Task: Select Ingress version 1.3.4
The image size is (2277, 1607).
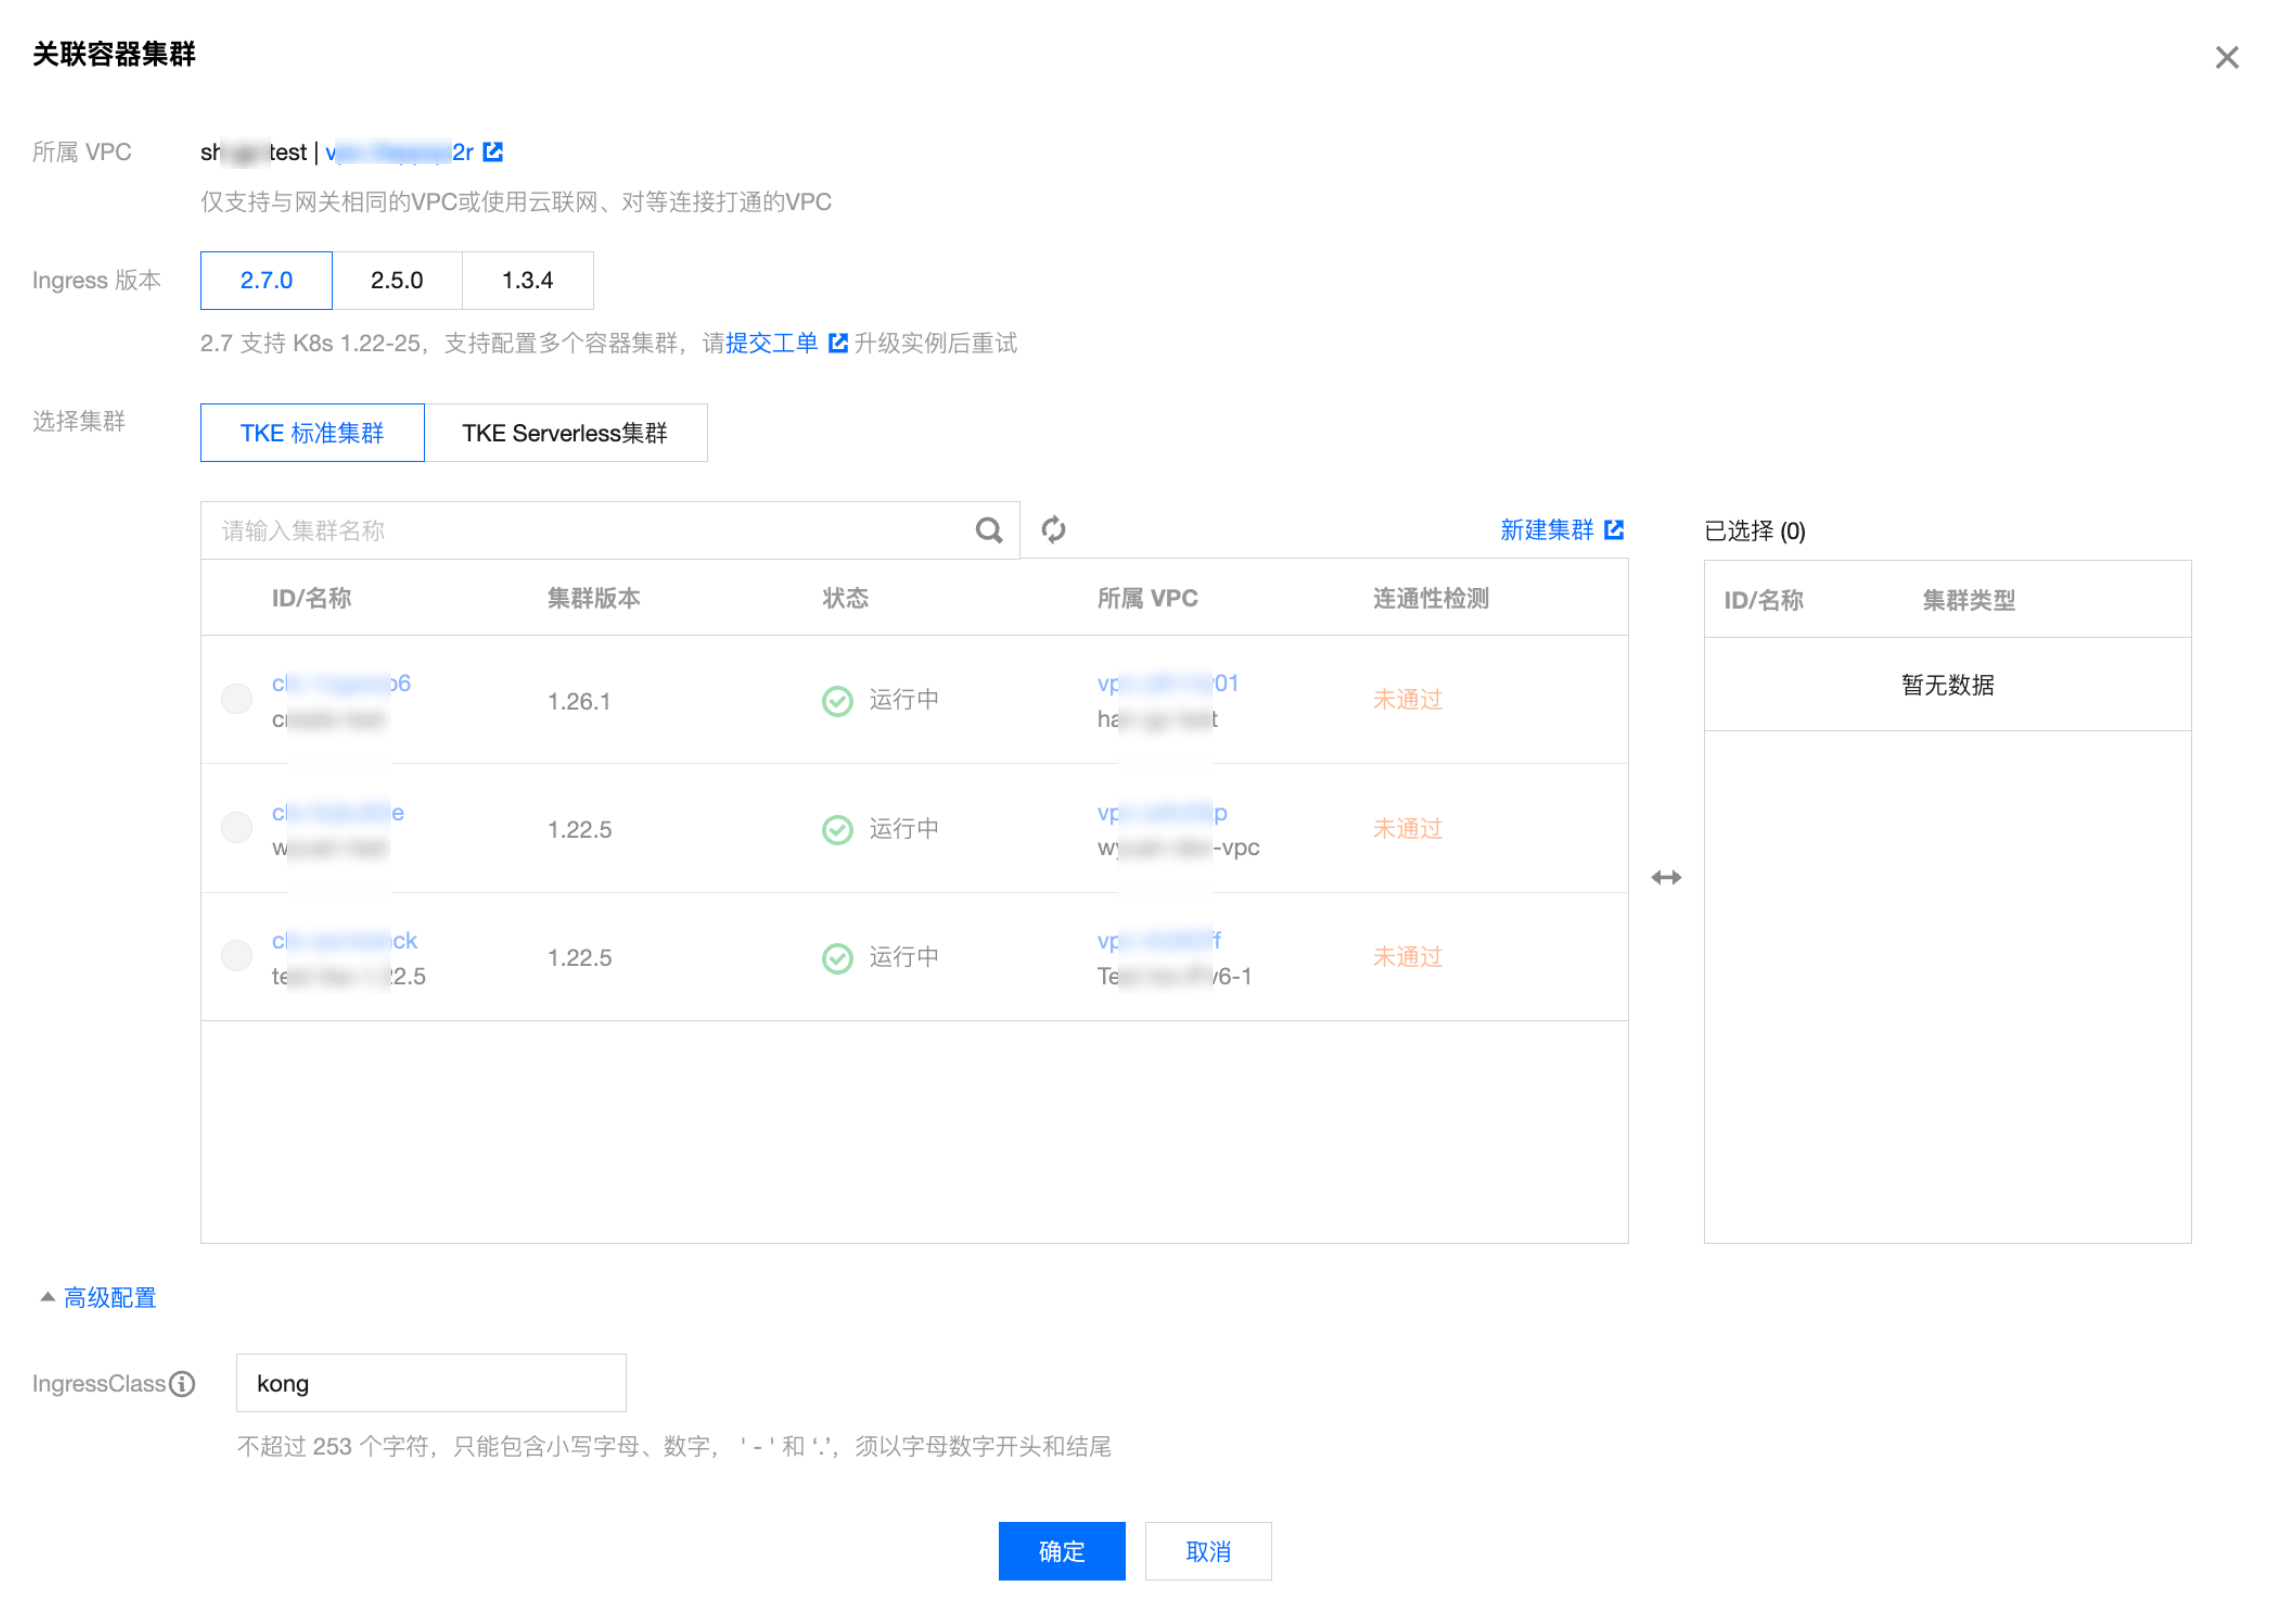Action: click(527, 280)
